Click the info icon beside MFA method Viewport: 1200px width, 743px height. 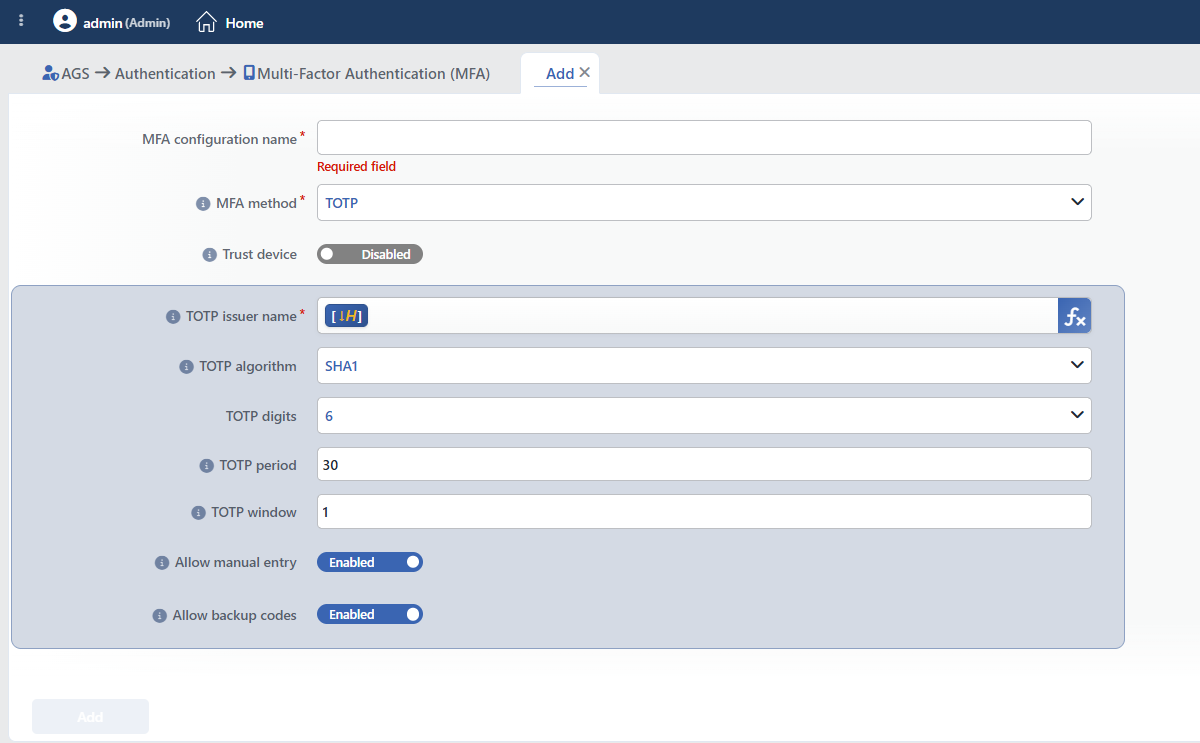[203, 204]
